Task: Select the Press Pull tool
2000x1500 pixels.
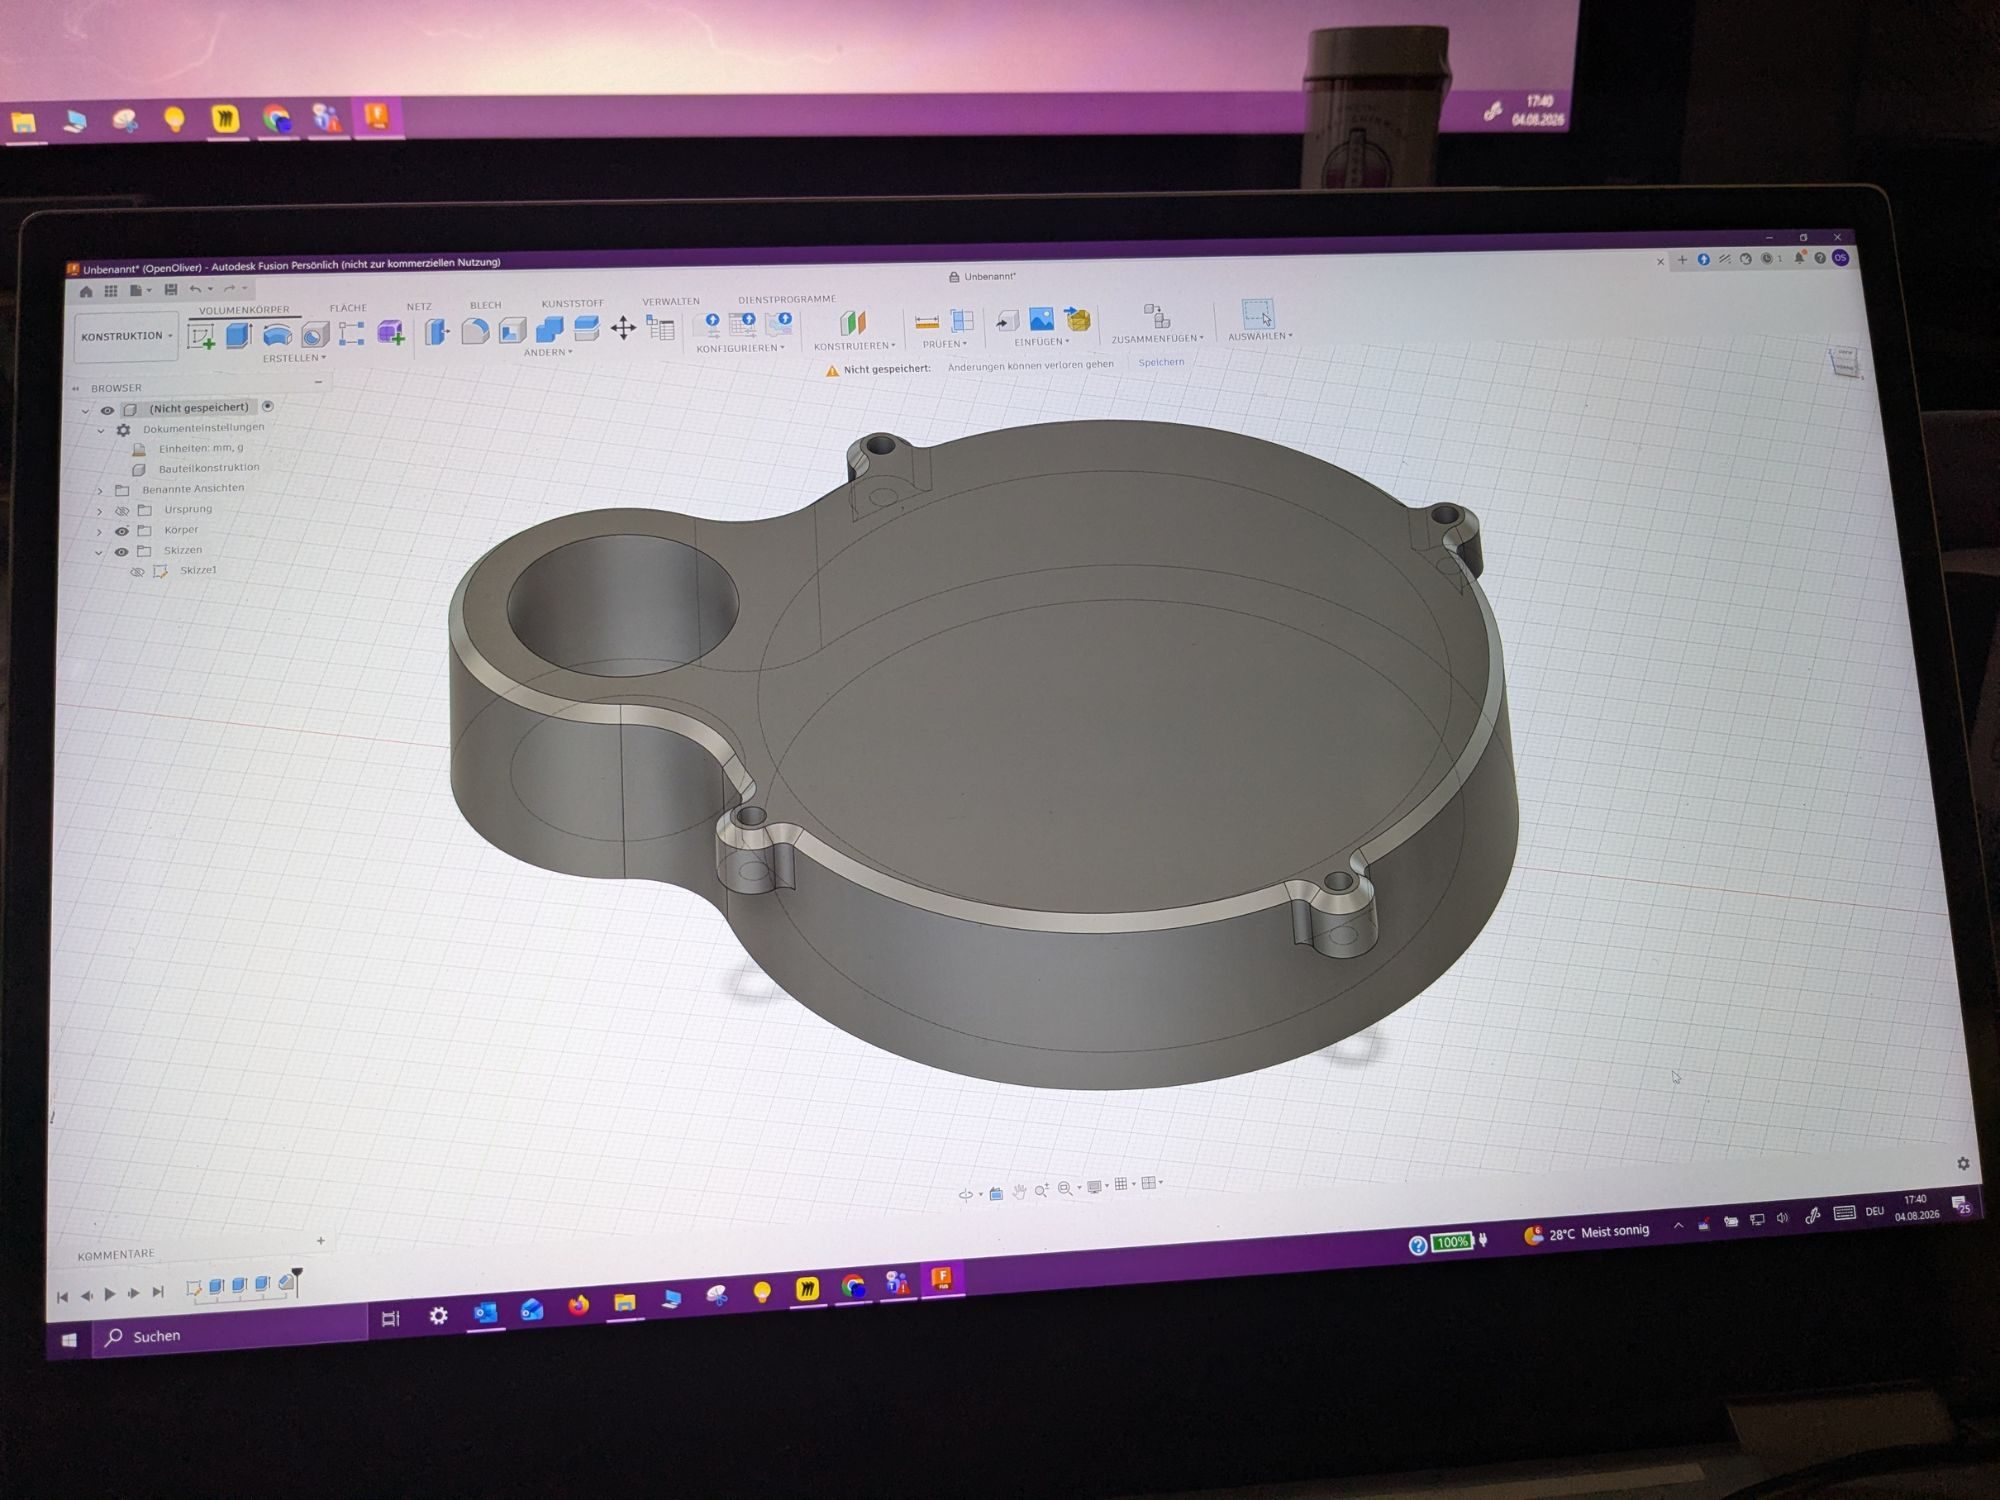Action: click(x=437, y=331)
